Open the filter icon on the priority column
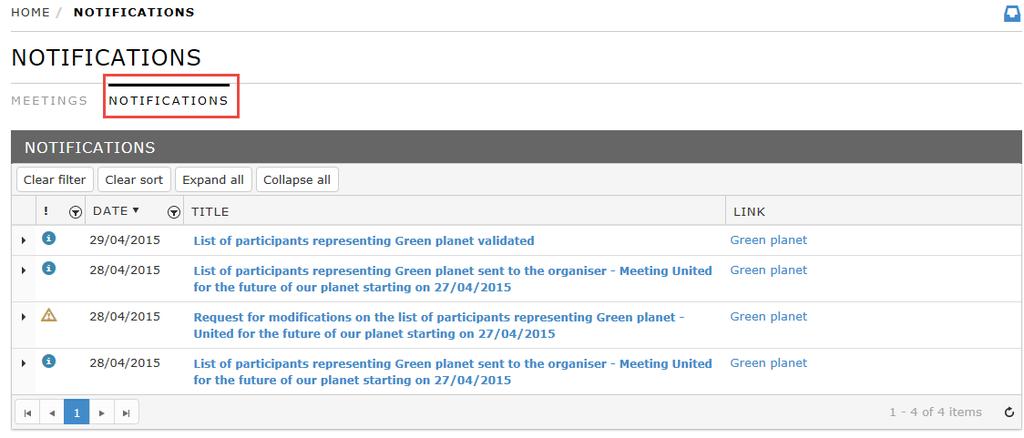Image resolution: width=1024 pixels, height=438 pixels. coord(76,212)
